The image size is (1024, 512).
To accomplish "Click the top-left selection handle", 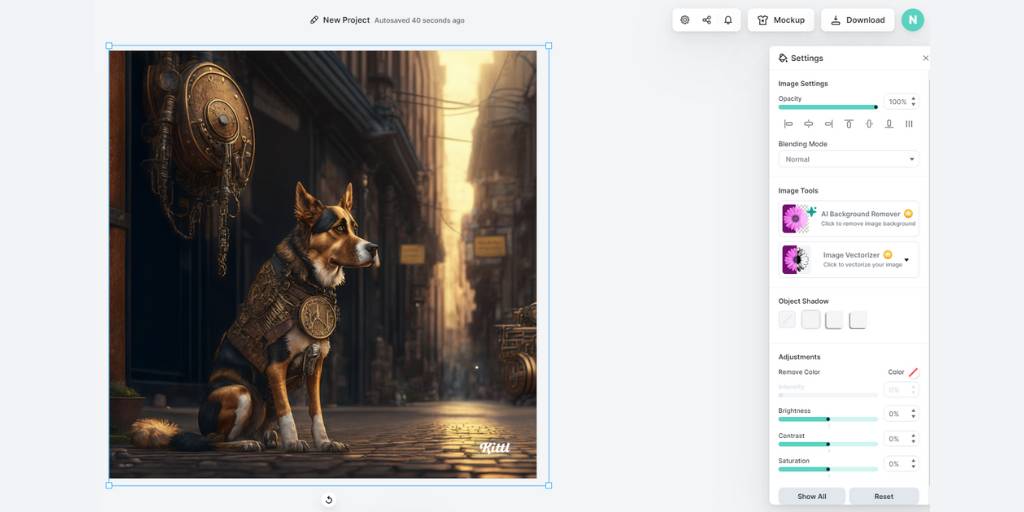I will coord(109,46).
